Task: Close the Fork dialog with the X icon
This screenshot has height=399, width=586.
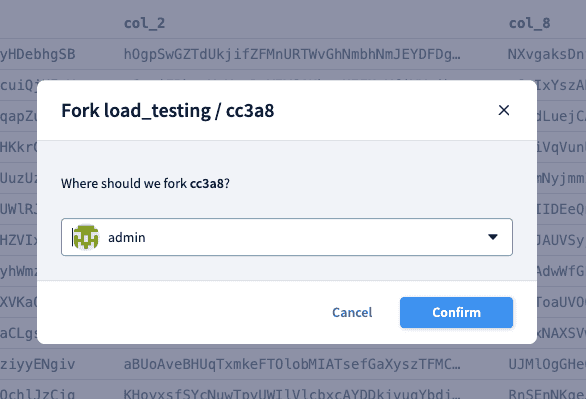Action: coord(504,110)
